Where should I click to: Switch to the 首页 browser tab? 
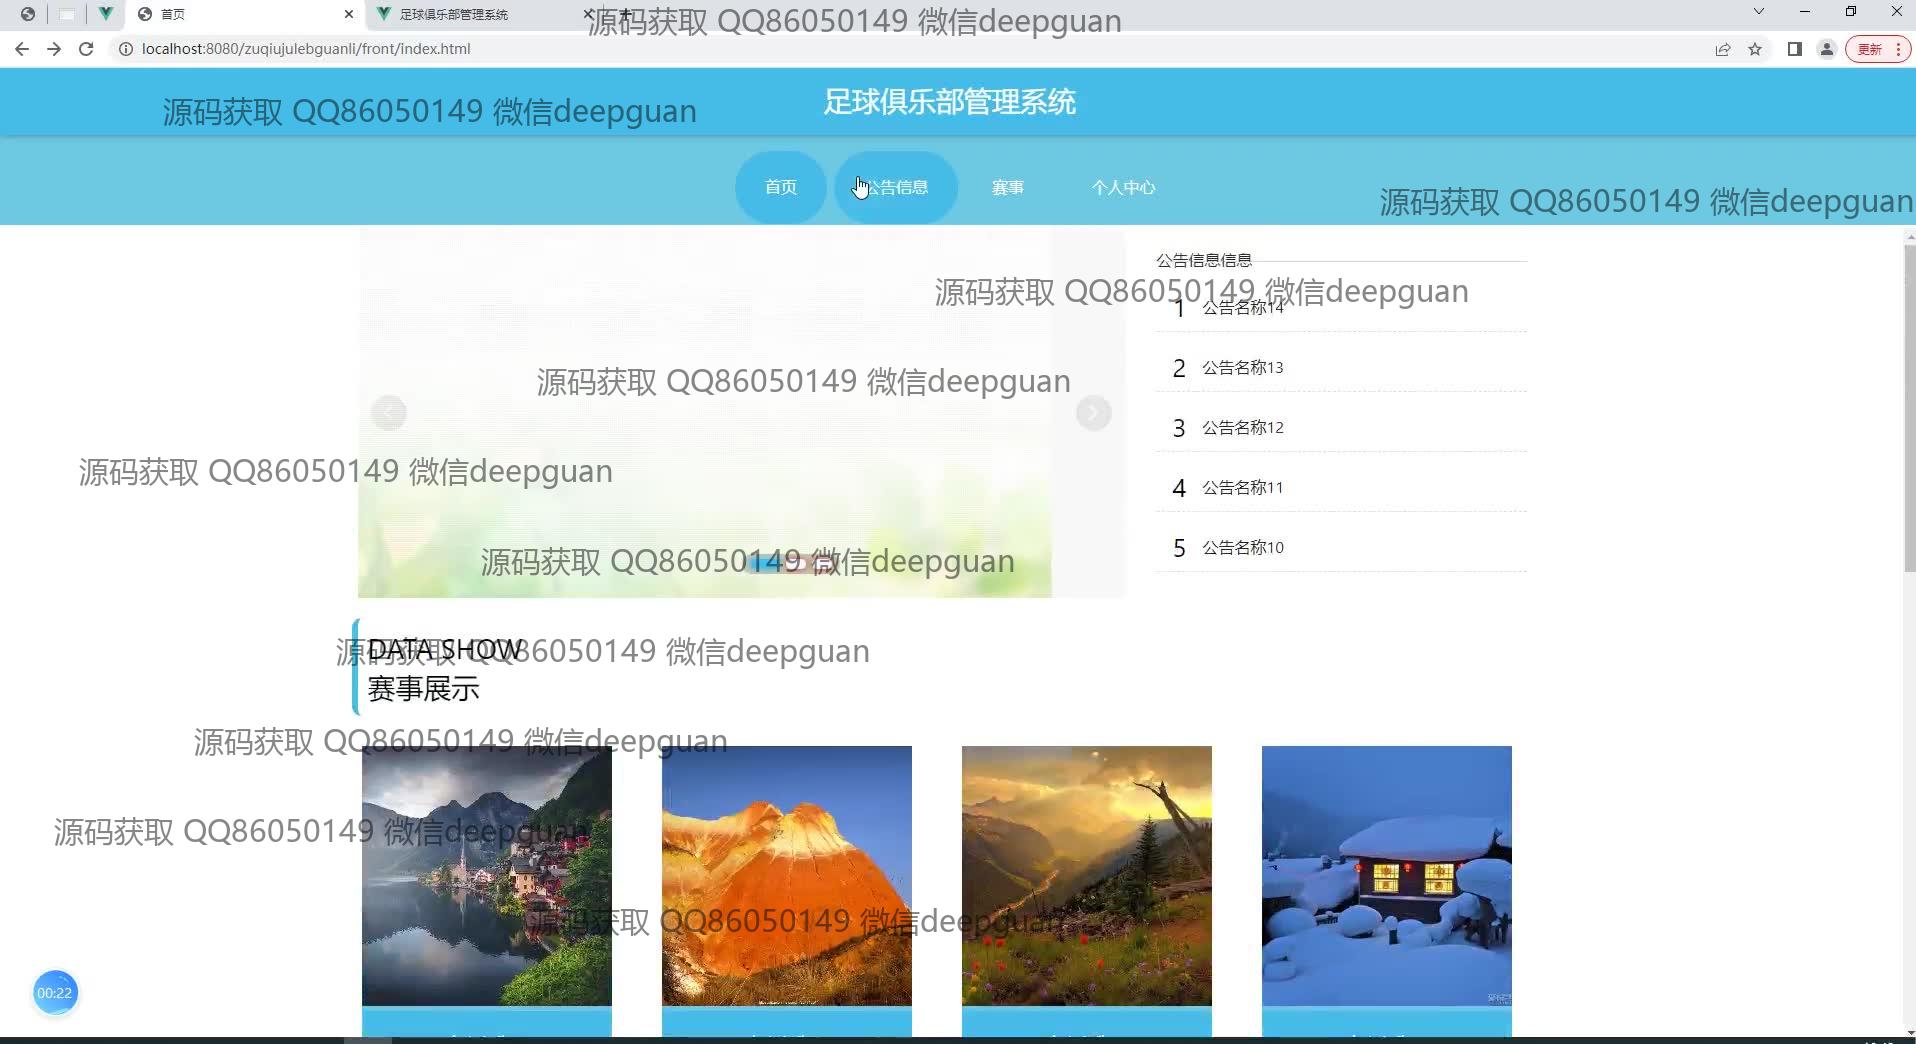(x=245, y=14)
